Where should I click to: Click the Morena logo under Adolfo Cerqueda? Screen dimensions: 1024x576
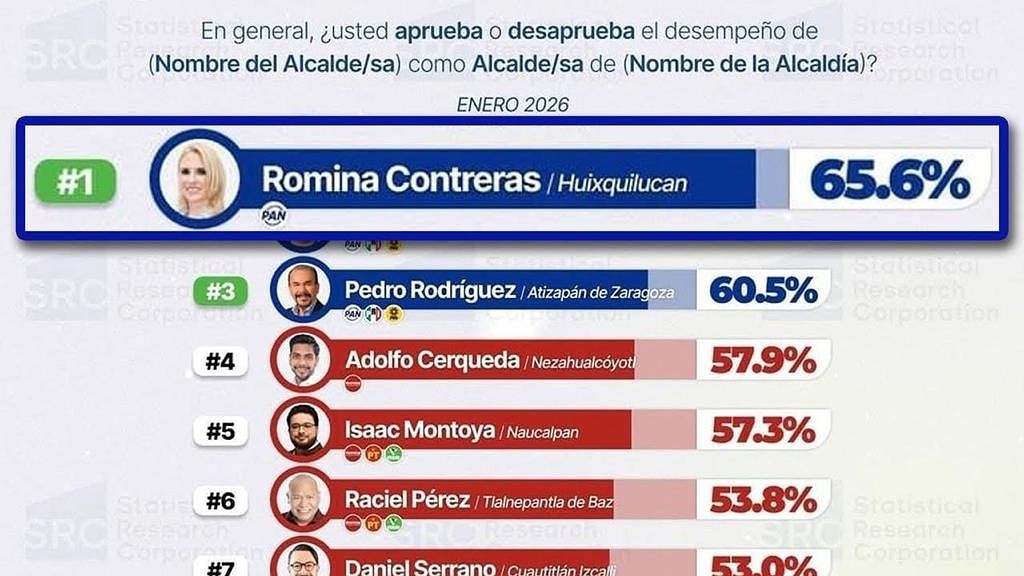(352, 383)
